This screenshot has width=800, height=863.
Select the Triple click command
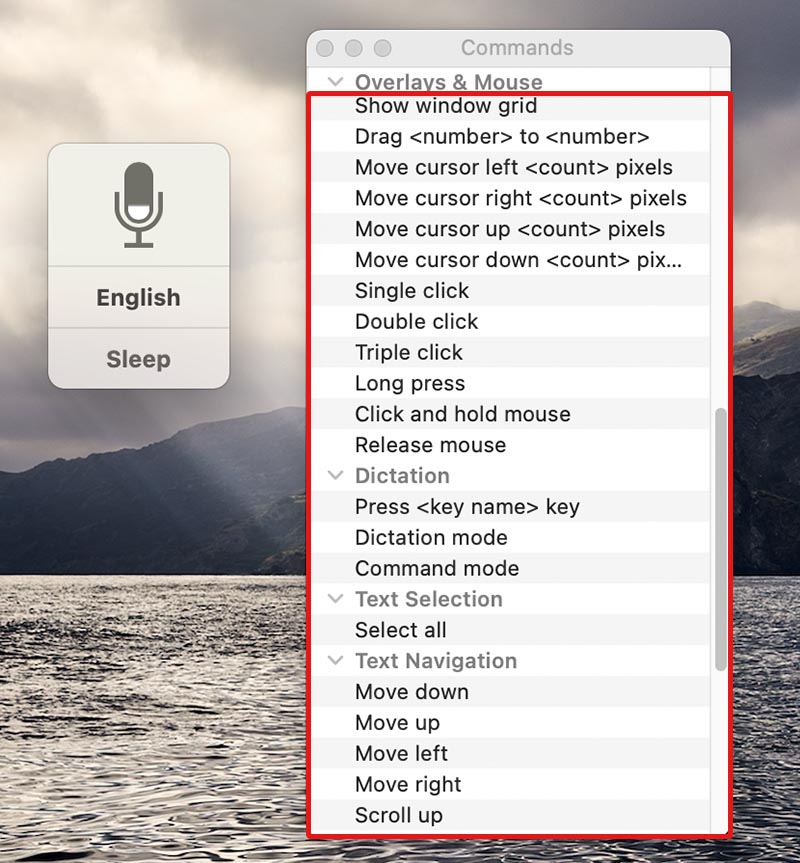(x=408, y=352)
